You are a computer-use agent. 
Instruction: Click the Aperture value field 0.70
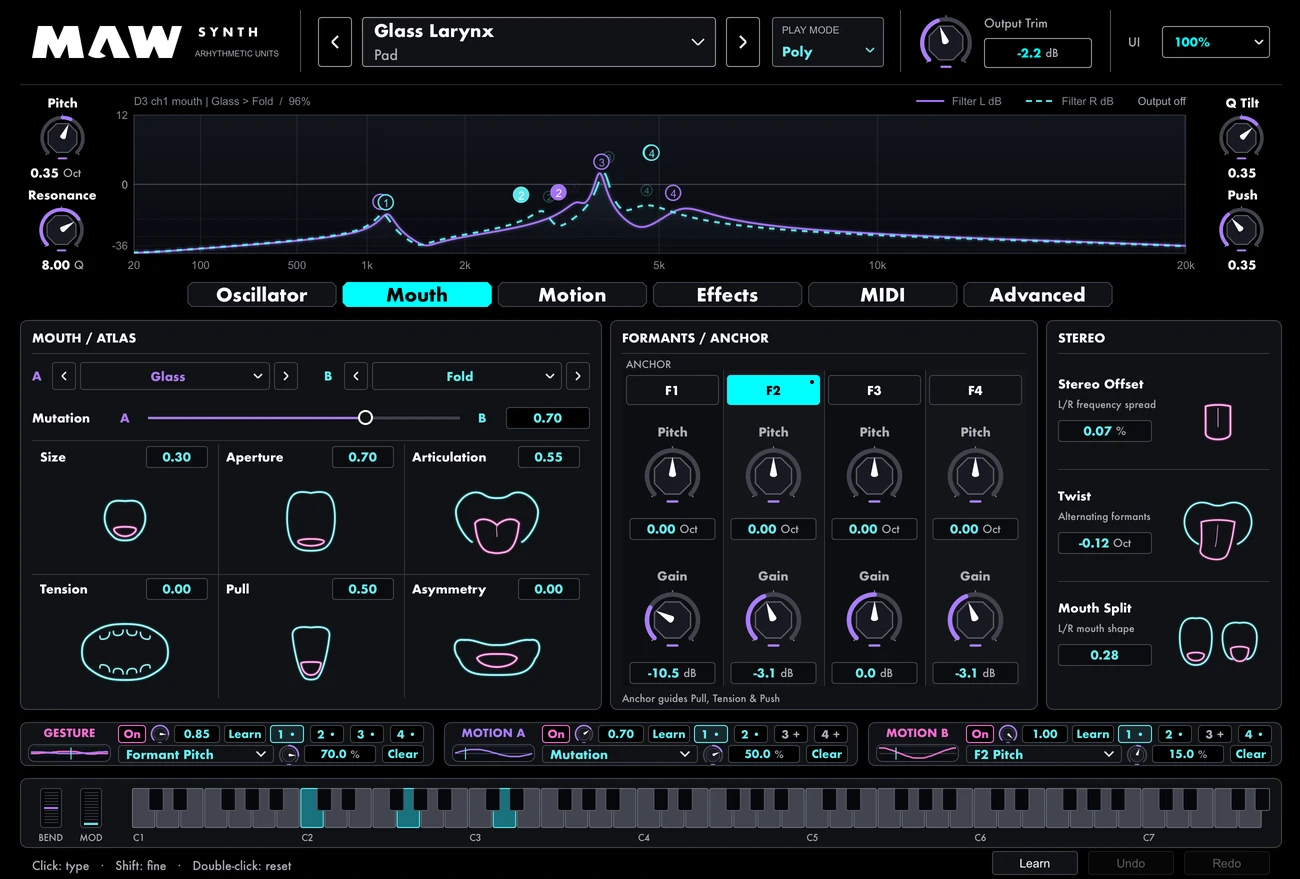coord(363,457)
